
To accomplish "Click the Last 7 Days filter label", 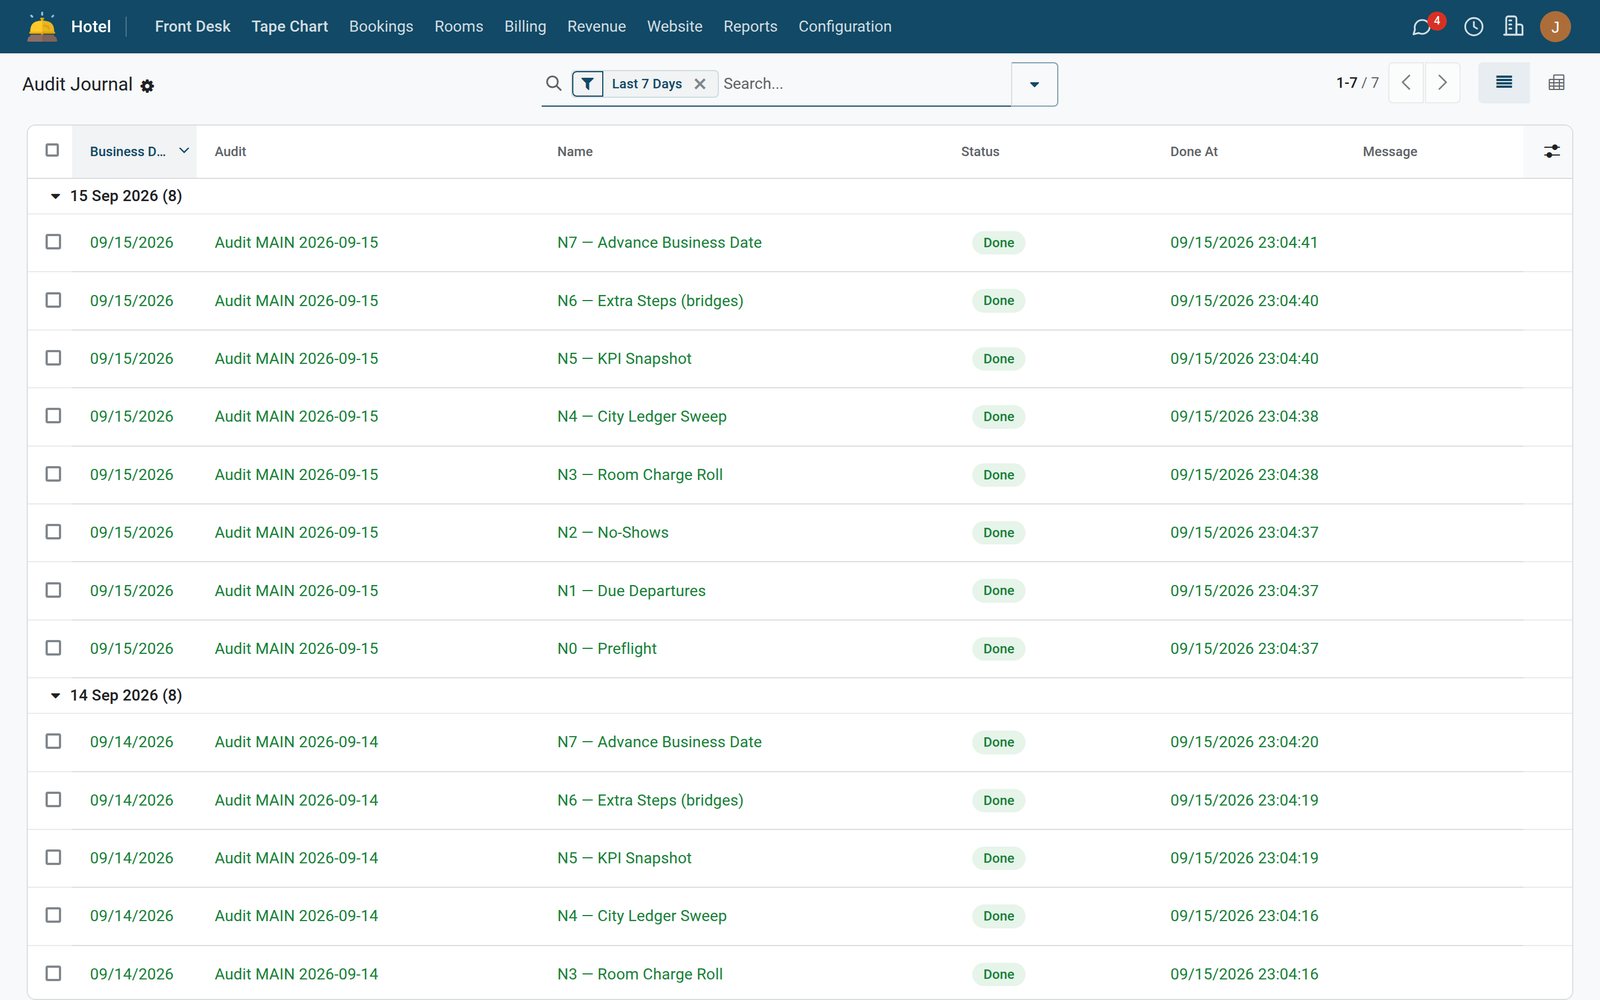I will [647, 84].
